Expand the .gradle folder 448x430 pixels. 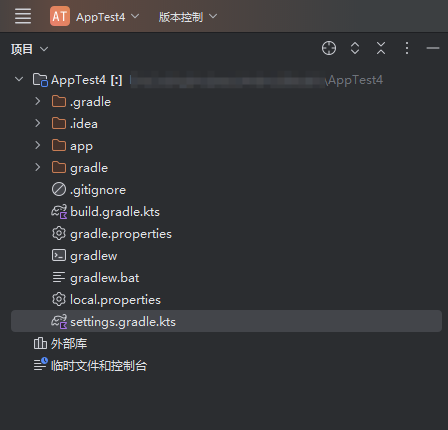(38, 101)
